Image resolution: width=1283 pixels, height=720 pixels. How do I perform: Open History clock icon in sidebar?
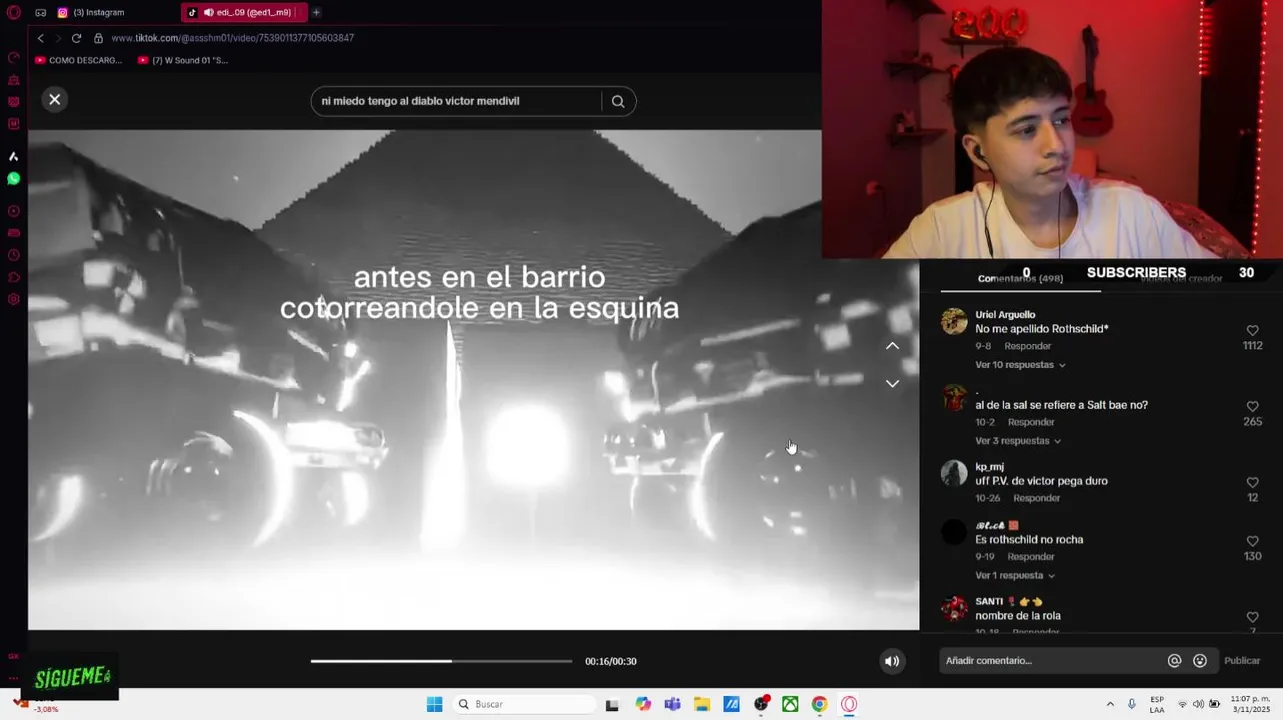tap(14, 255)
